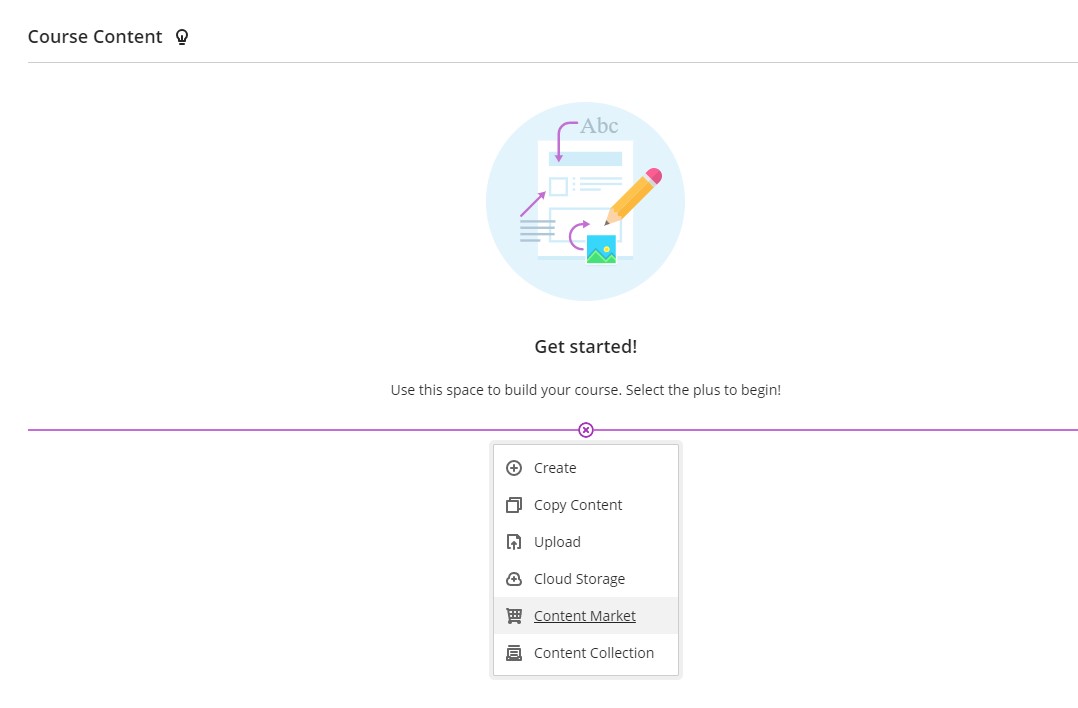1078x708 pixels.
Task: Click the Content Collection icon
Action: [x=514, y=653]
